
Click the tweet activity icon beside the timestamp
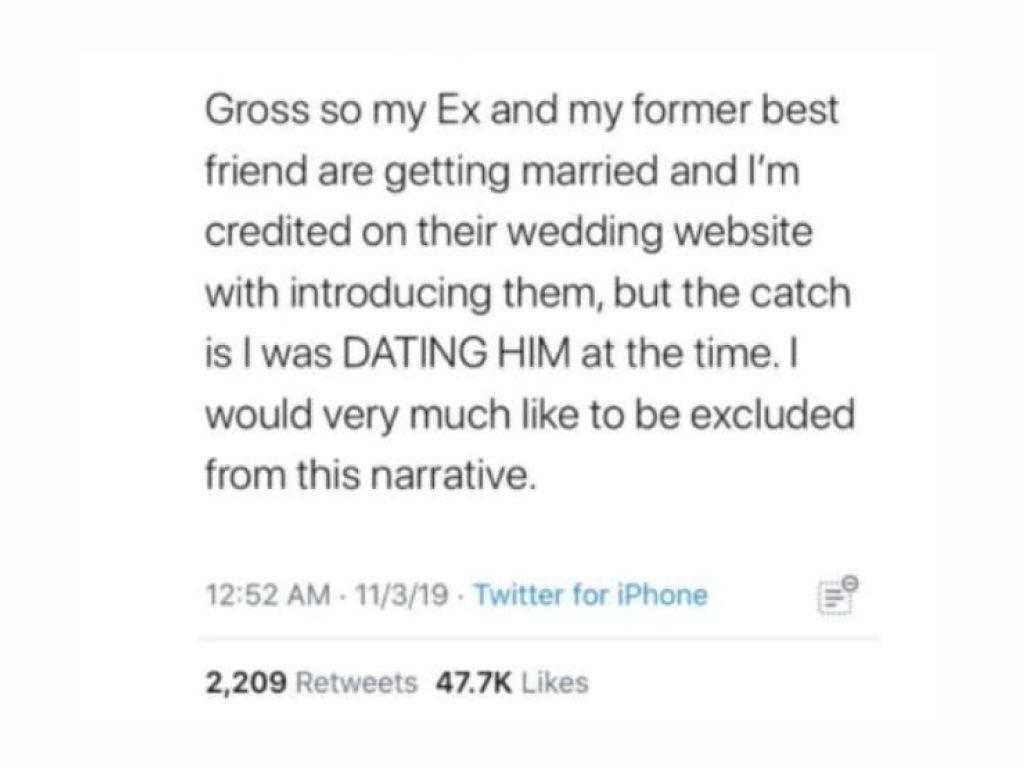(x=836, y=596)
